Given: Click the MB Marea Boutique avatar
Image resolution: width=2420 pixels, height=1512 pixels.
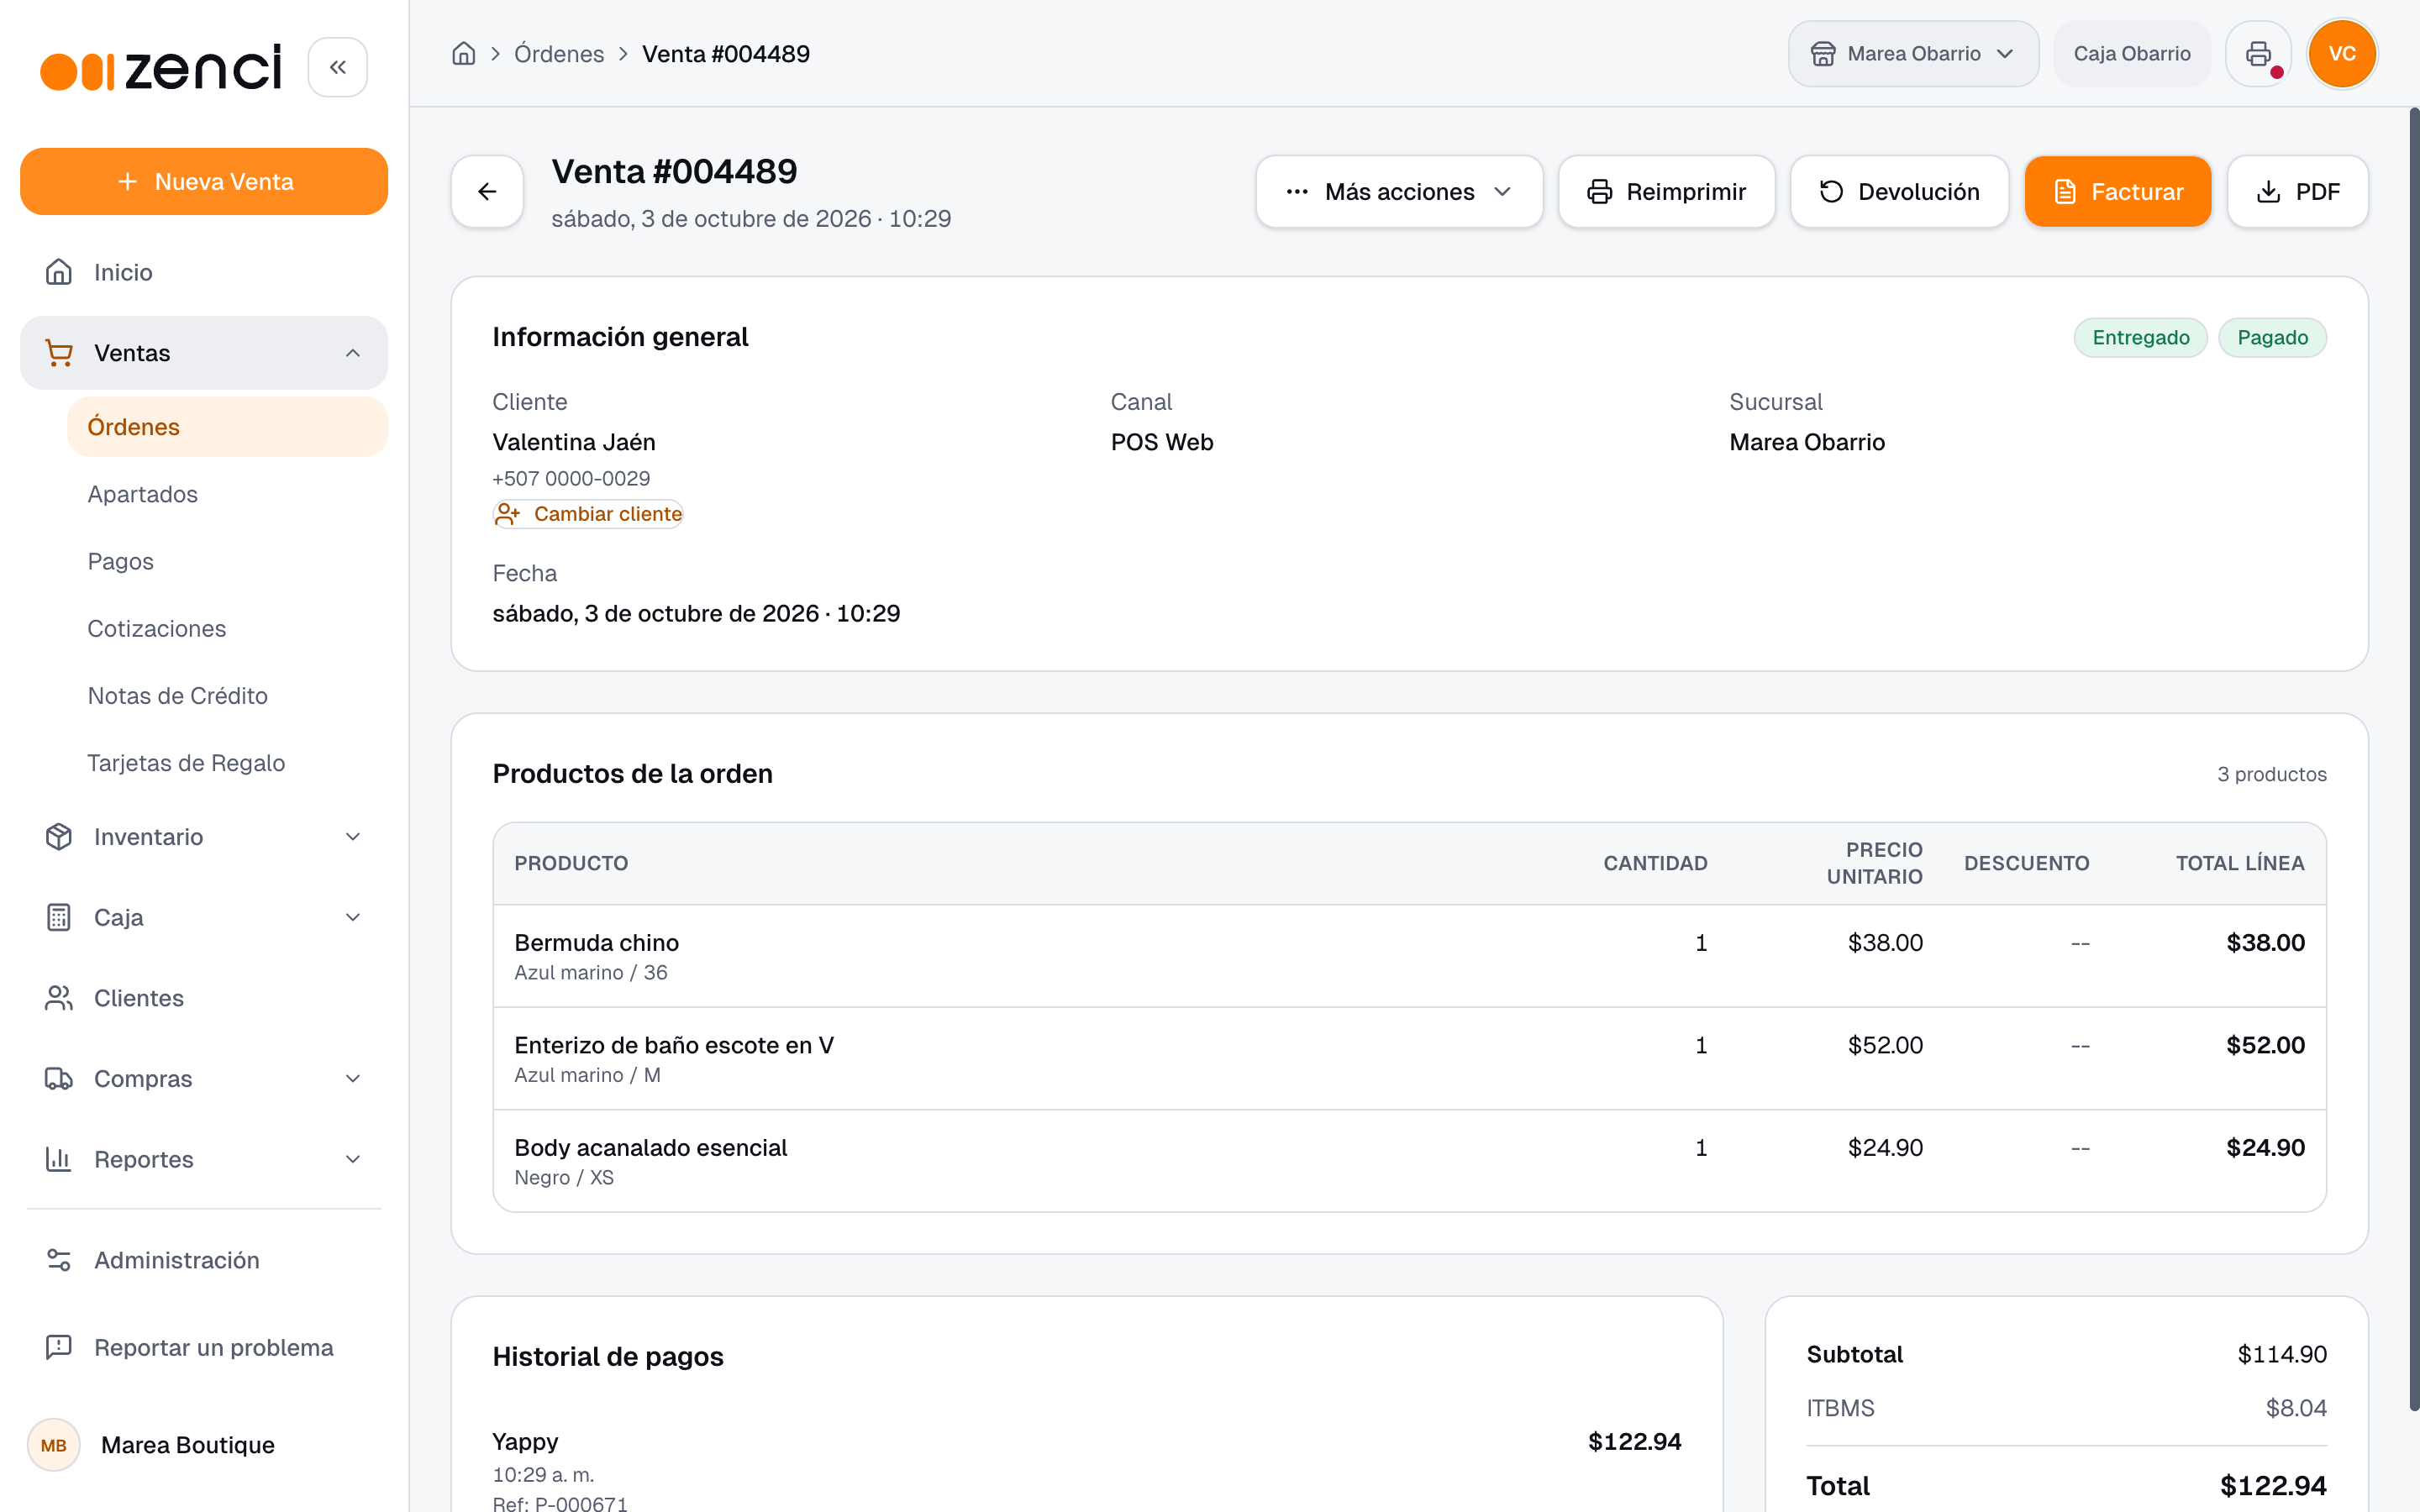Looking at the screenshot, I should coord(54,1445).
